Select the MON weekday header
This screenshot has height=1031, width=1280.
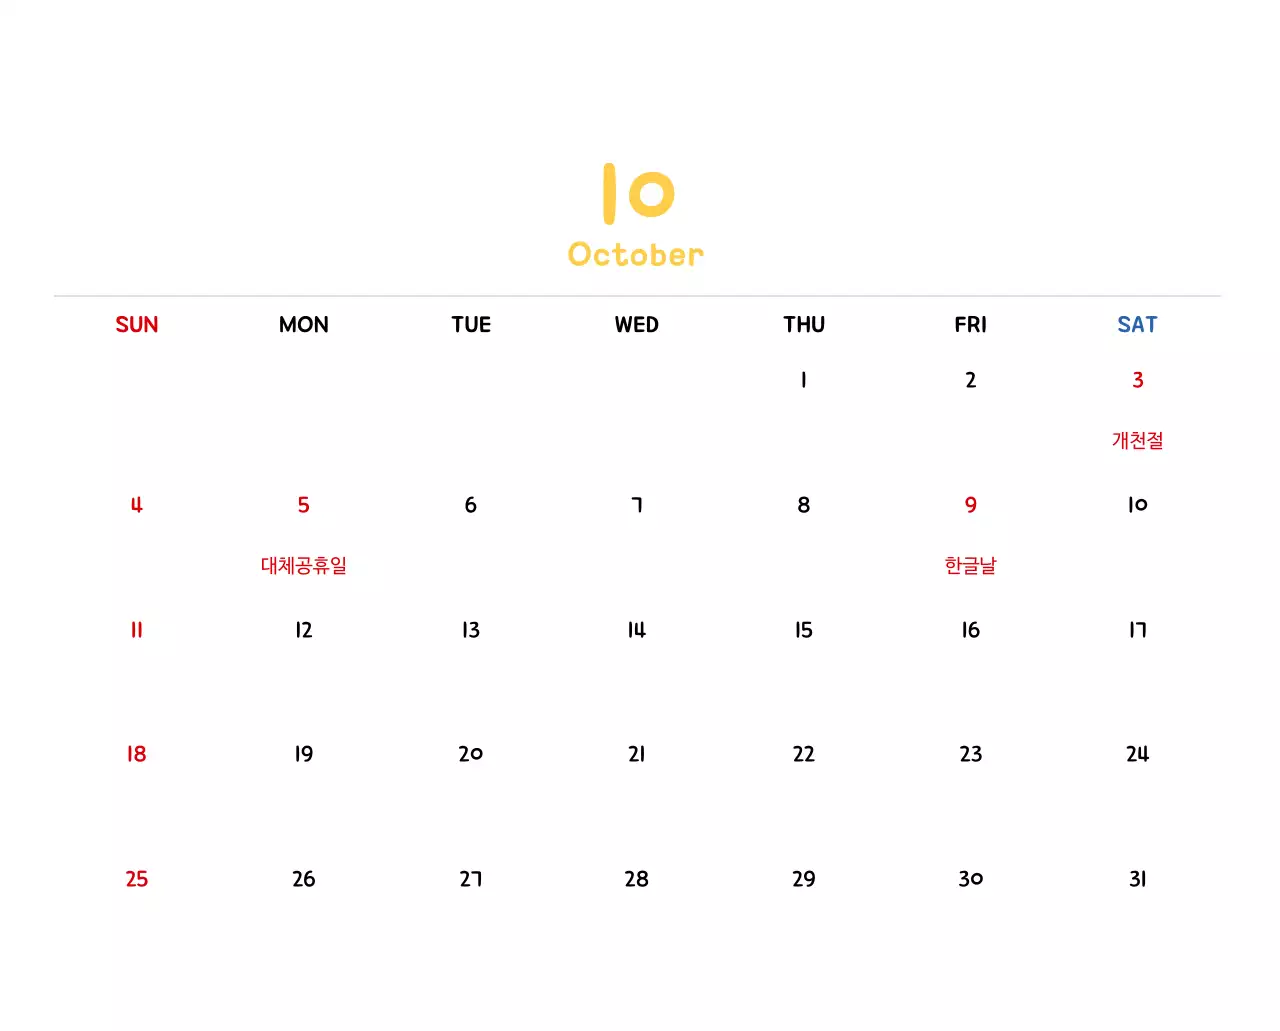(303, 324)
